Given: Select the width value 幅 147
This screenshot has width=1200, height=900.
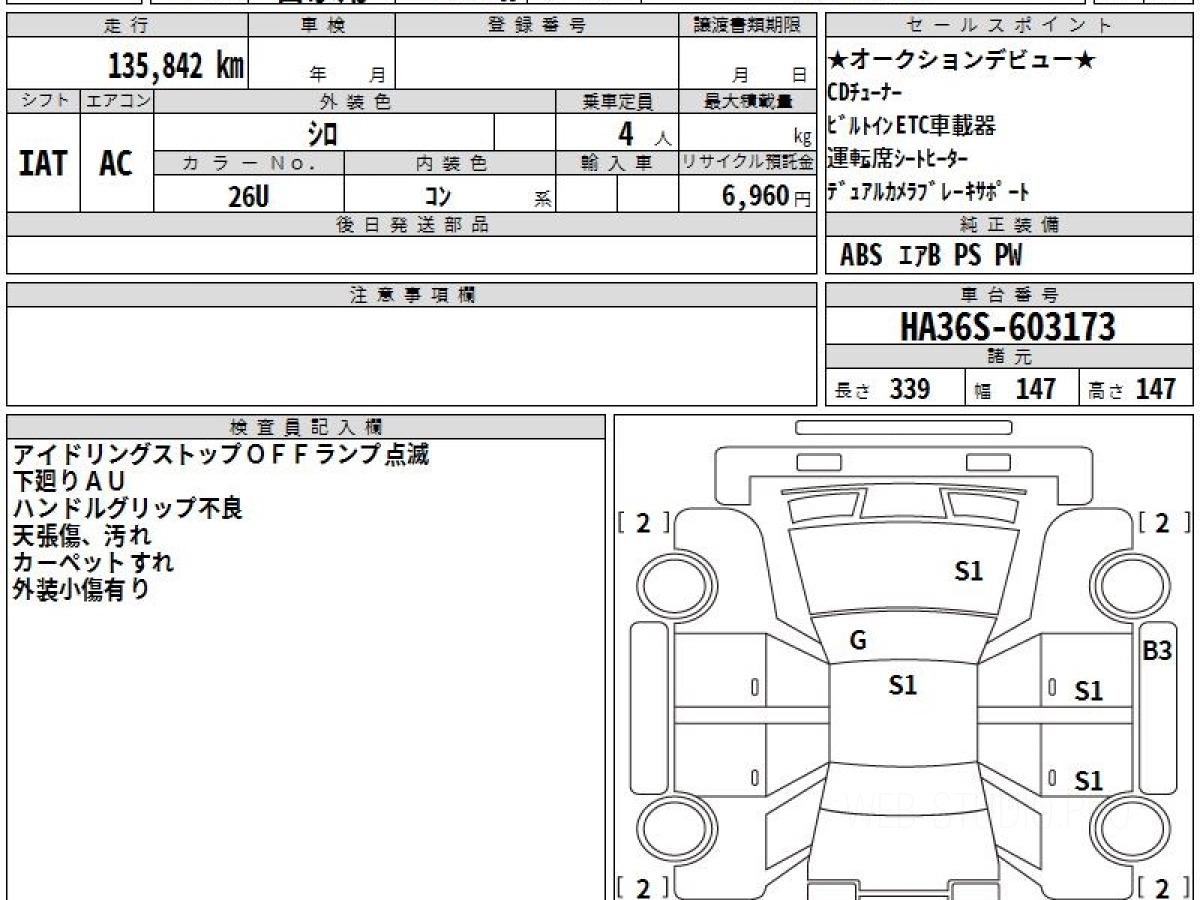Looking at the screenshot, I should click(x=1016, y=389).
